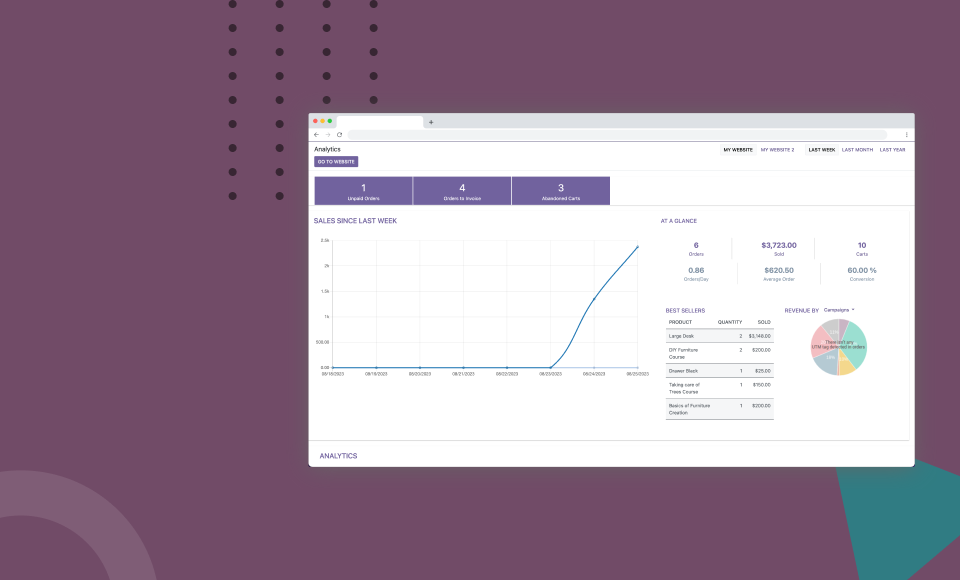The width and height of the screenshot is (960, 580).
Task: Click the browser address bar
Action: (x=615, y=134)
